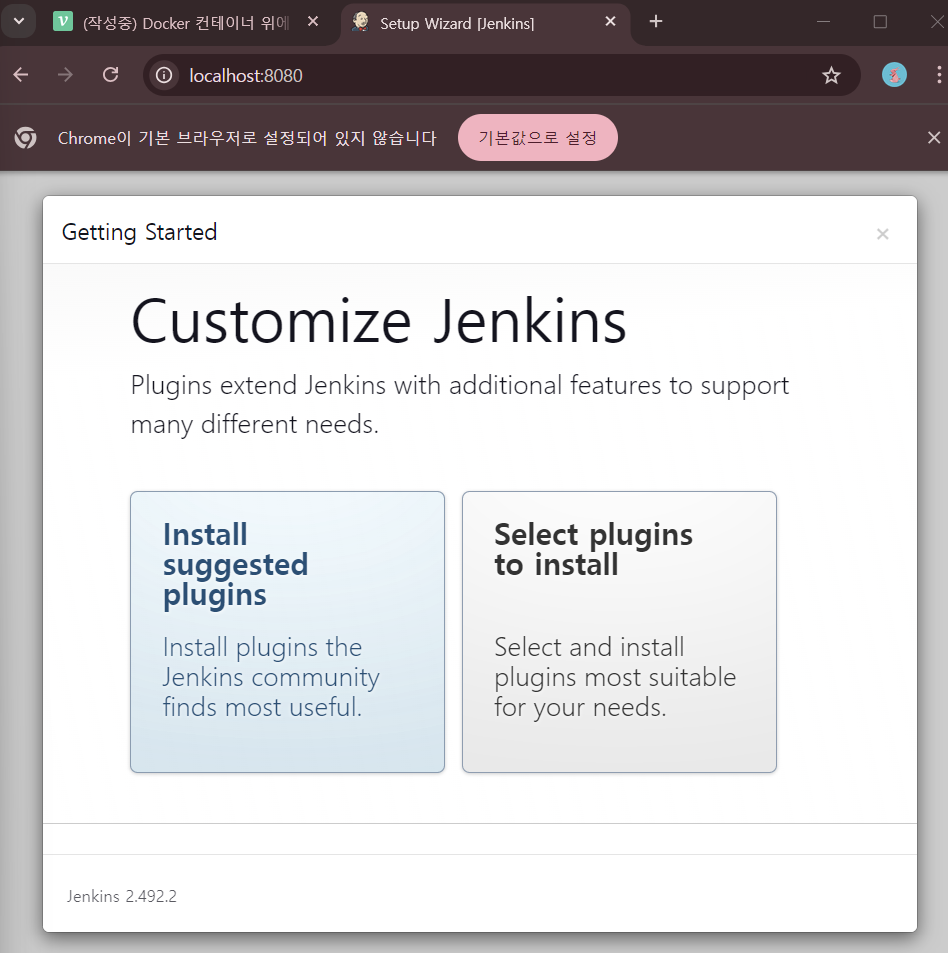Click the Chrome logo in the info bar
The image size is (948, 953).
[x=26, y=138]
